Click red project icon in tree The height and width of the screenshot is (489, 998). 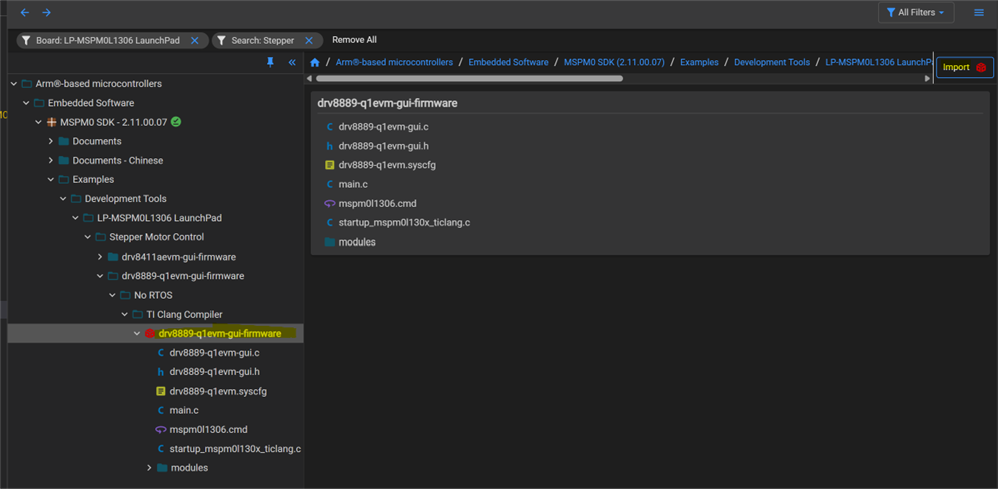(x=150, y=334)
